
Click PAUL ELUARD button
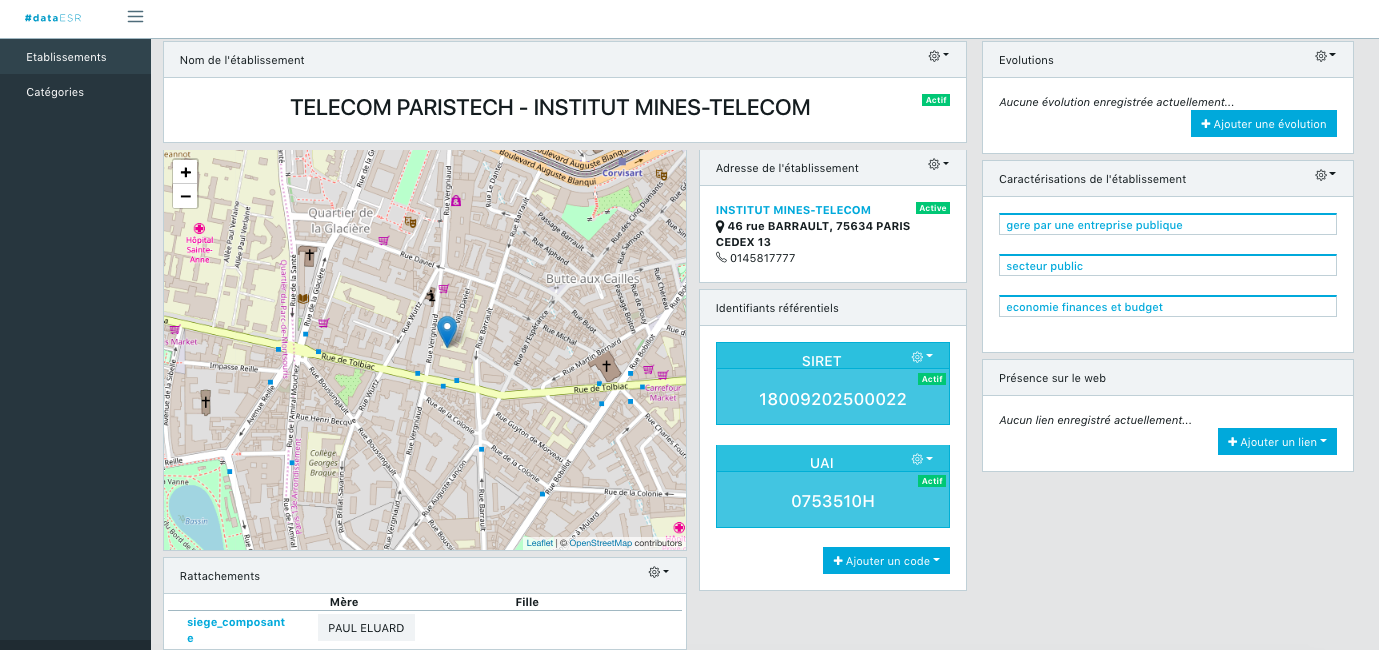[366, 628]
